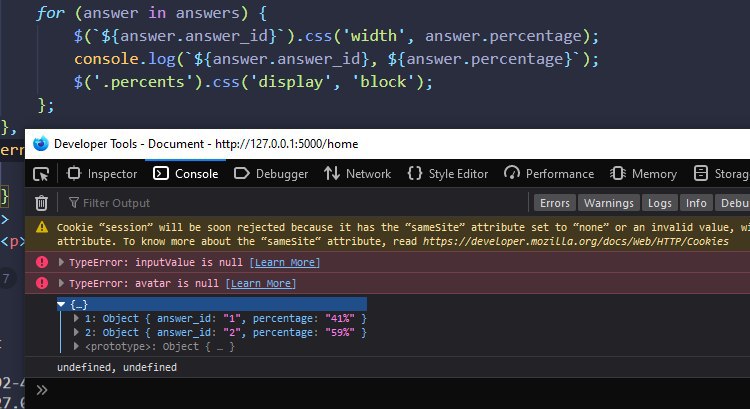
Task: Click the Firefox icon in the title bar
Action: 41,144
